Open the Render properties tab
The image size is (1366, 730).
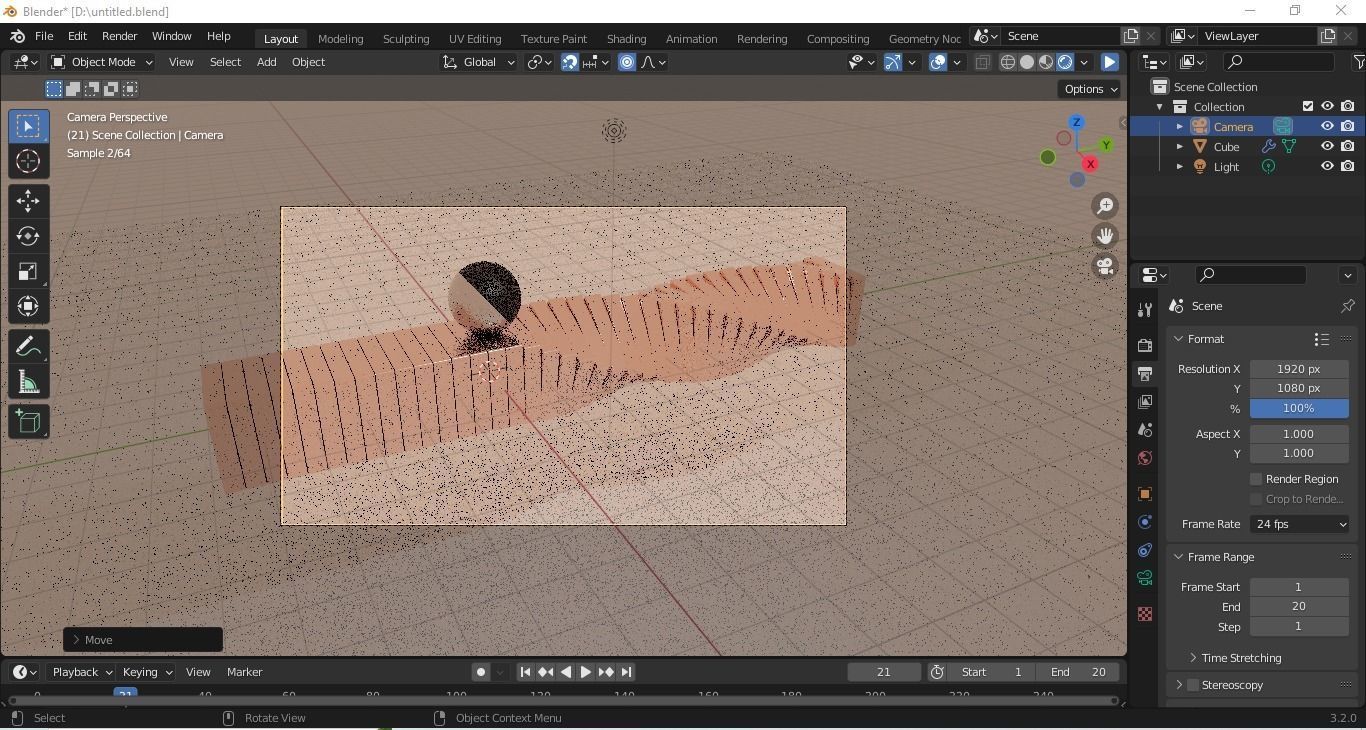tap(1145, 345)
